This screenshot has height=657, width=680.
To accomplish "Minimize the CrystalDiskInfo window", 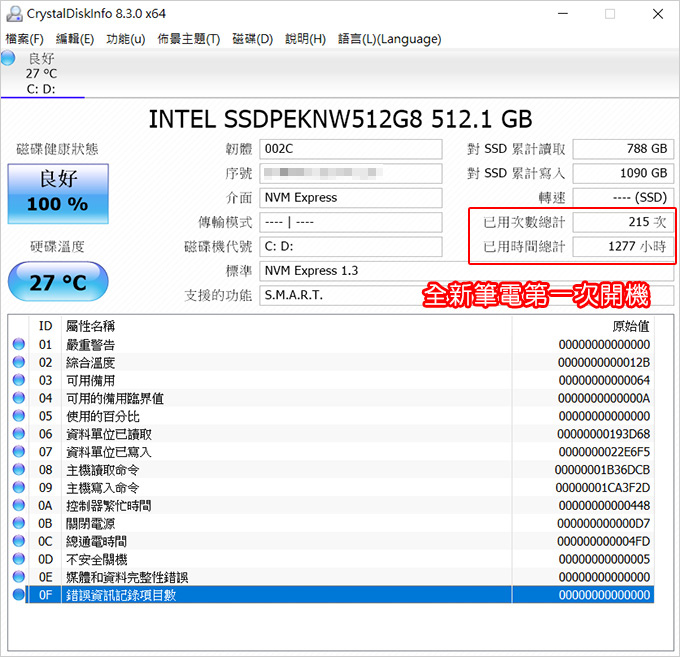I will click(563, 14).
